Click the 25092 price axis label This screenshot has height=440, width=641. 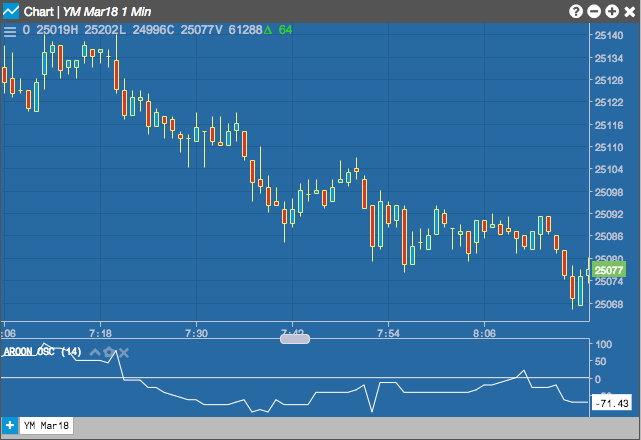point(609,214)
